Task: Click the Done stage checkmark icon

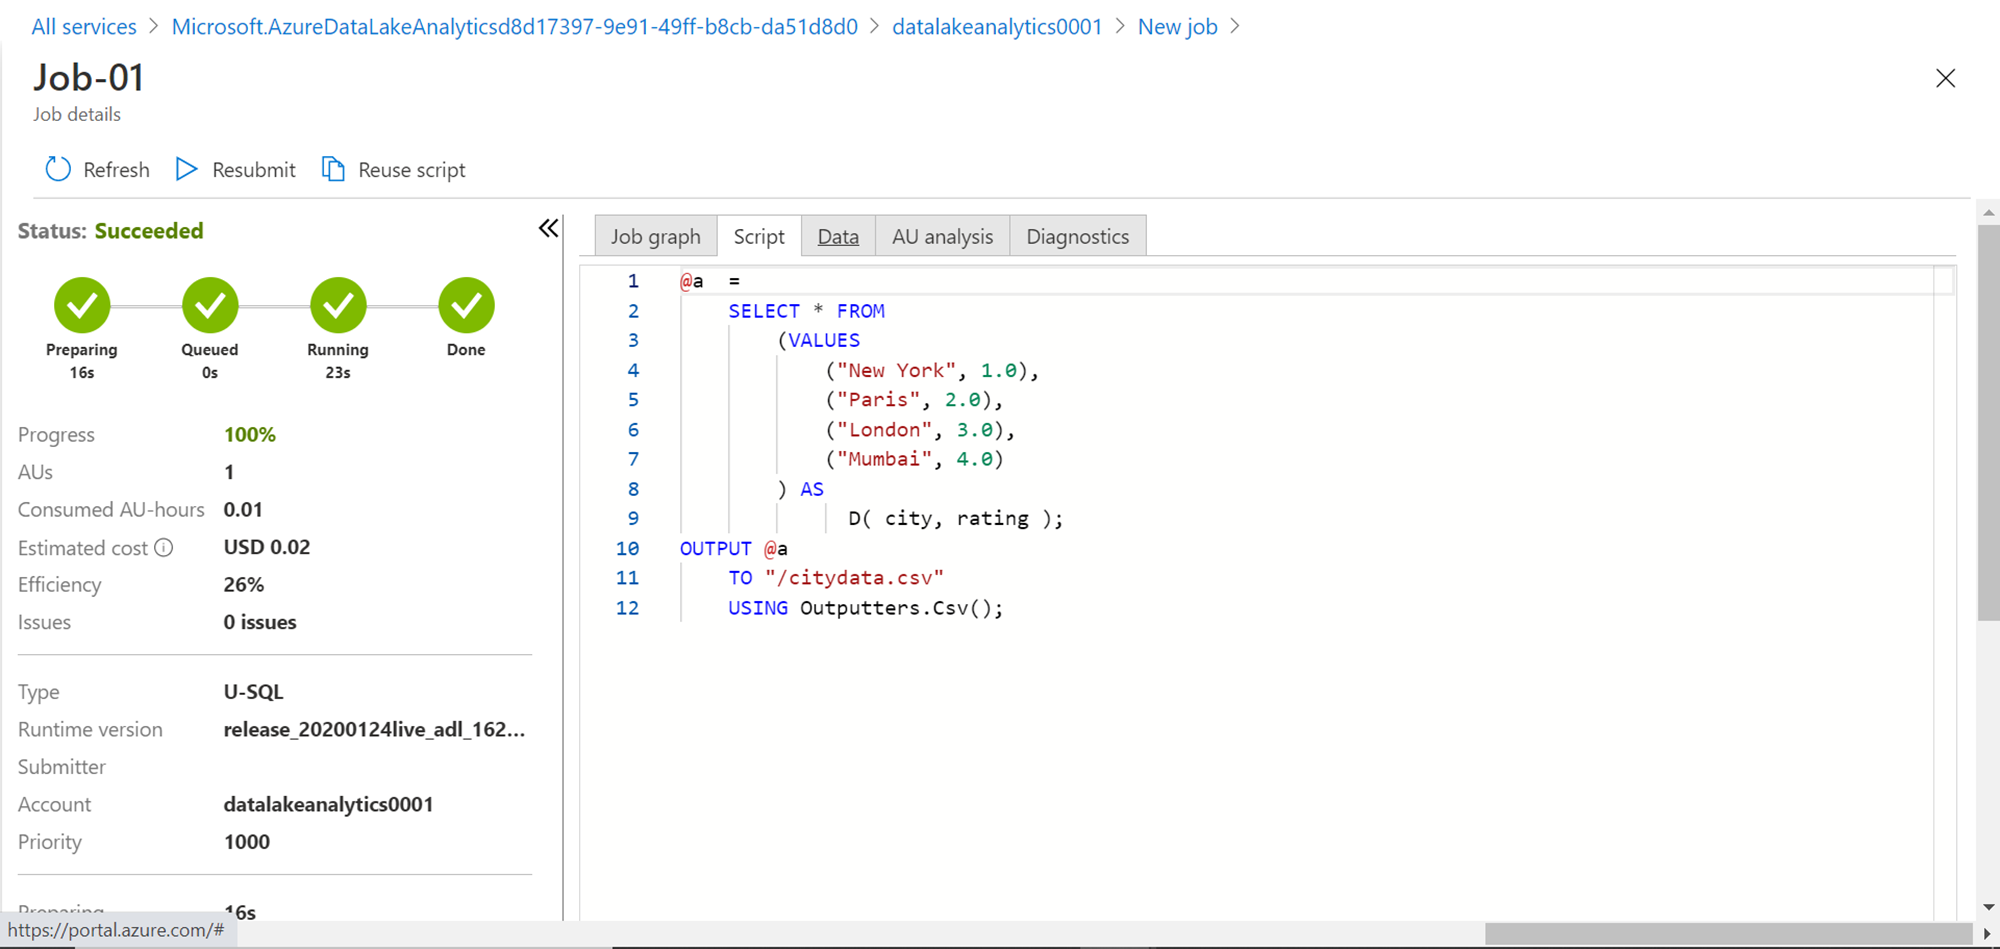Action: pyautogui.click(x=466, y=305)
